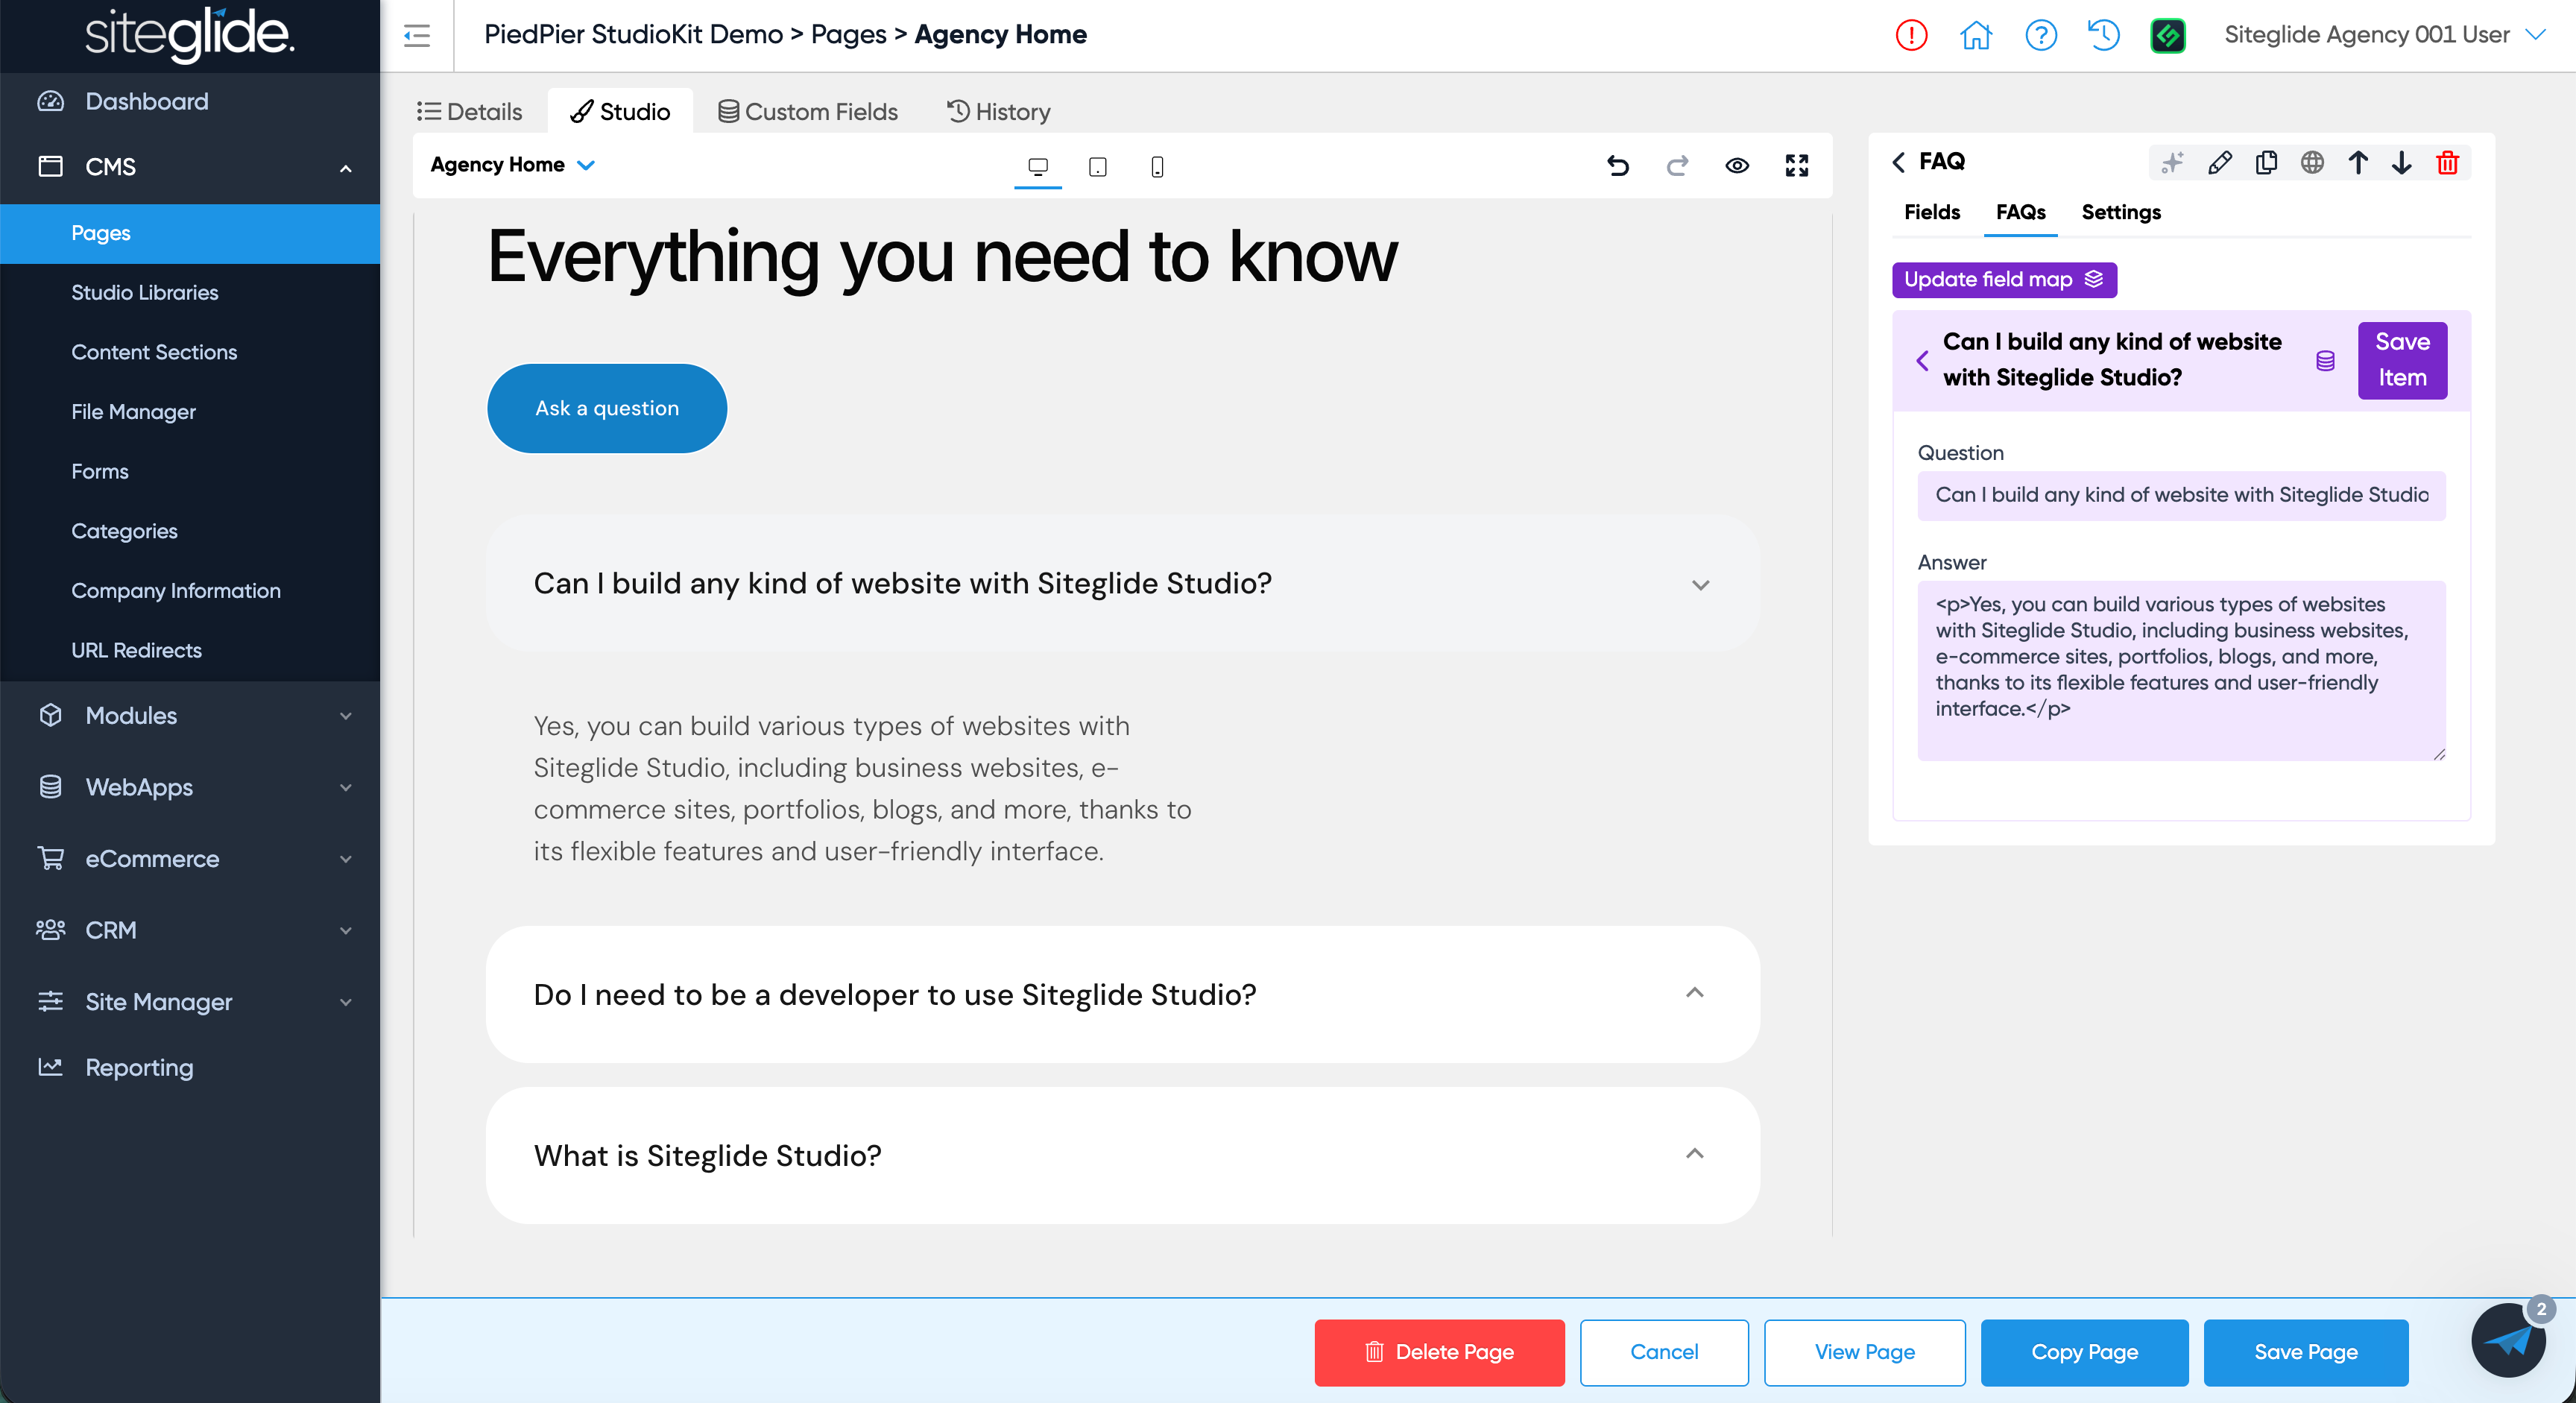Click into the Question input field

(2182, 495)
